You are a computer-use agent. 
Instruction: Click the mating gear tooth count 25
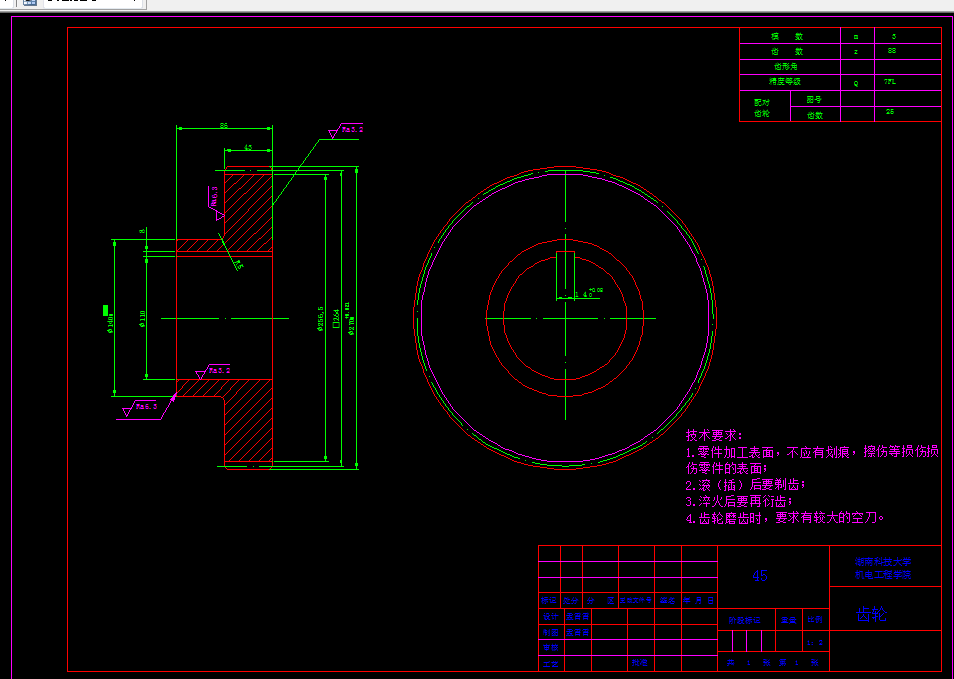click(x=890, y=112)
